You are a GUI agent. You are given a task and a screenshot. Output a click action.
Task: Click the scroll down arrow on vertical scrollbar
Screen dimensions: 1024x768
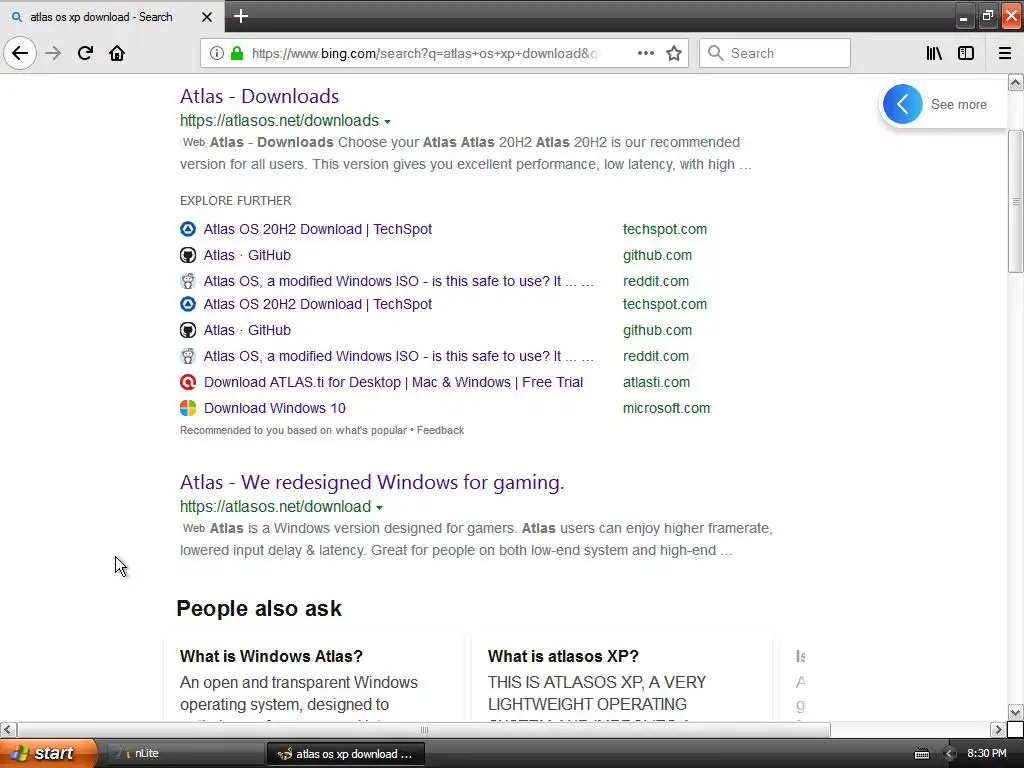point(1015,712)
